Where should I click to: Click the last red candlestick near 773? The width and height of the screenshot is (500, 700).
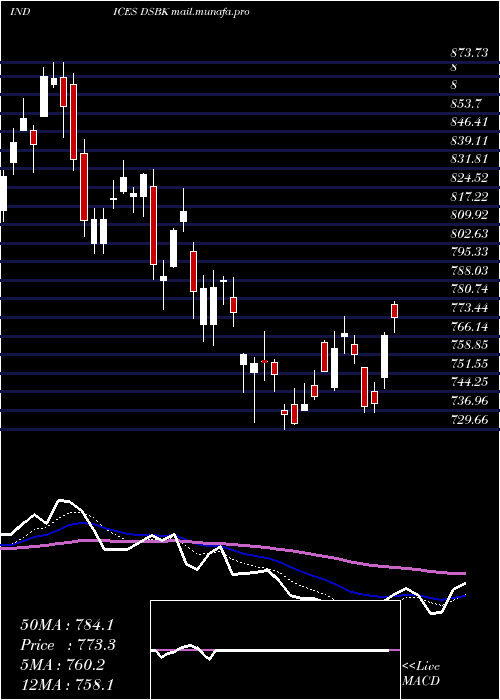394,311
